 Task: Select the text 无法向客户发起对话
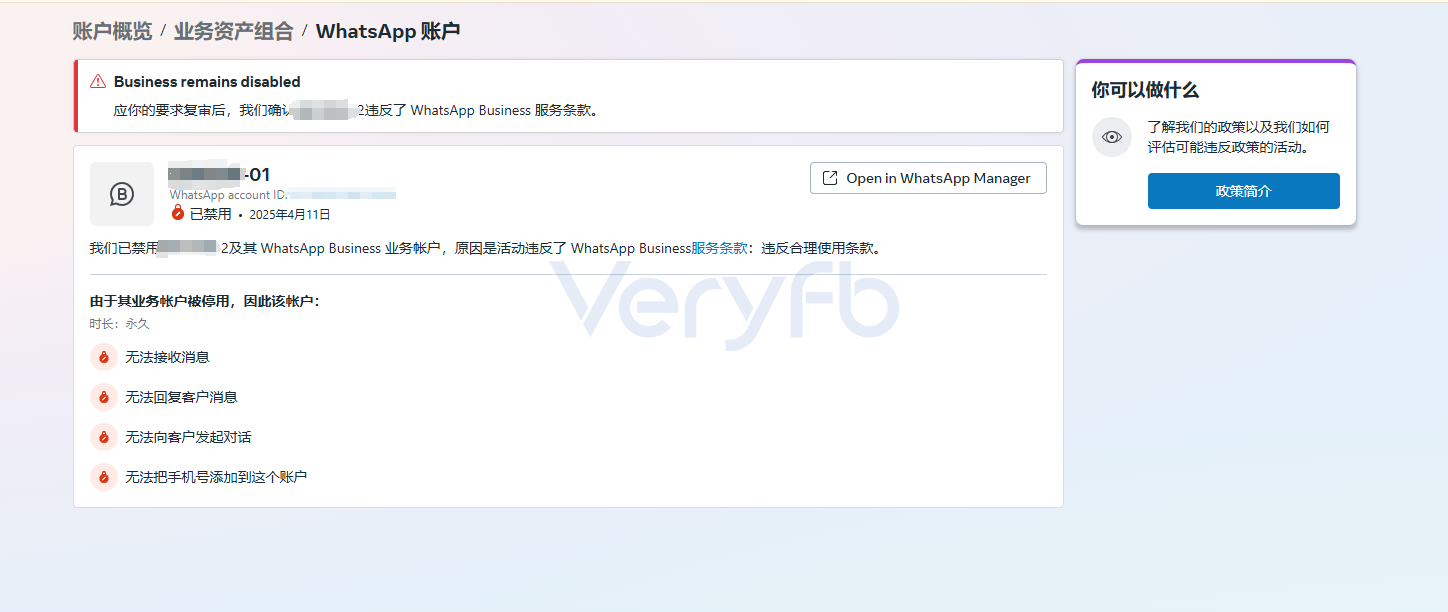click(x=188, y=437)
